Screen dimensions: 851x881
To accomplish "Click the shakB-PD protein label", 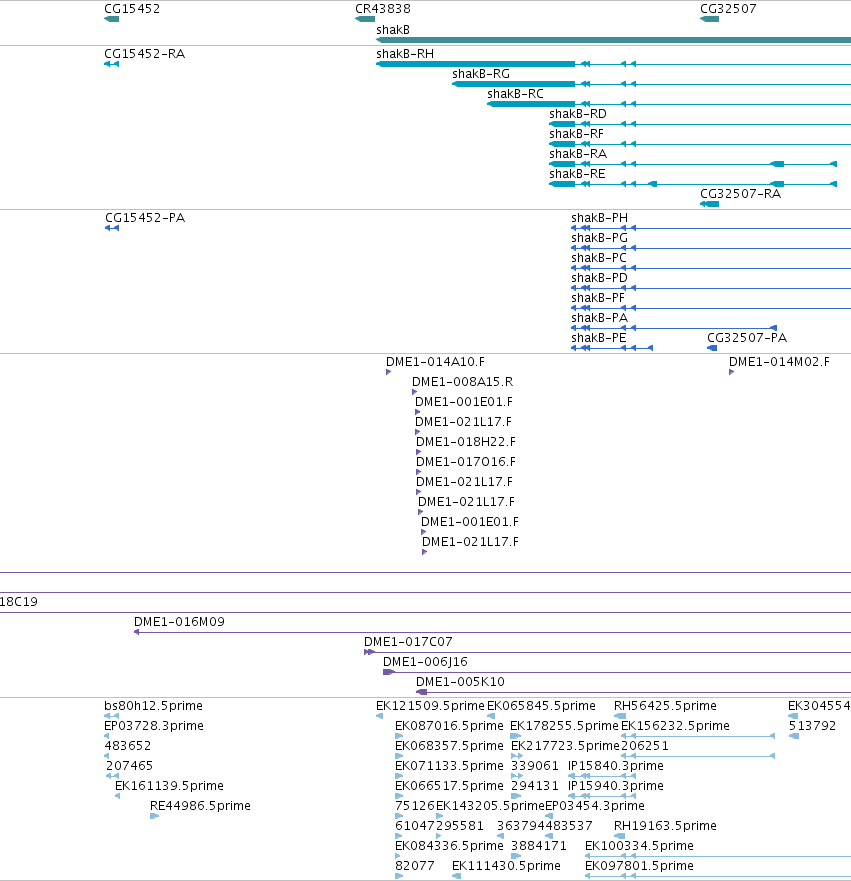I will click(x=599, y=278).
